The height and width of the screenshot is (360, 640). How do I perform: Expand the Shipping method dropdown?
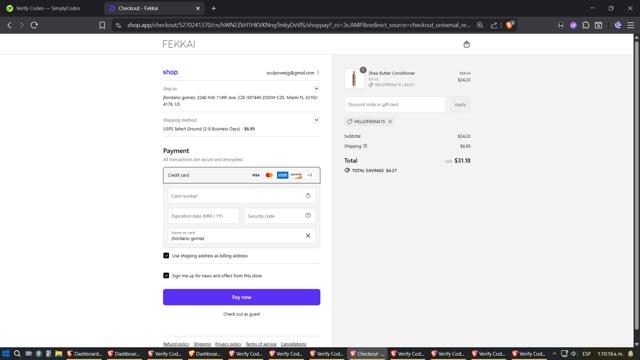(x=316, y=120)
